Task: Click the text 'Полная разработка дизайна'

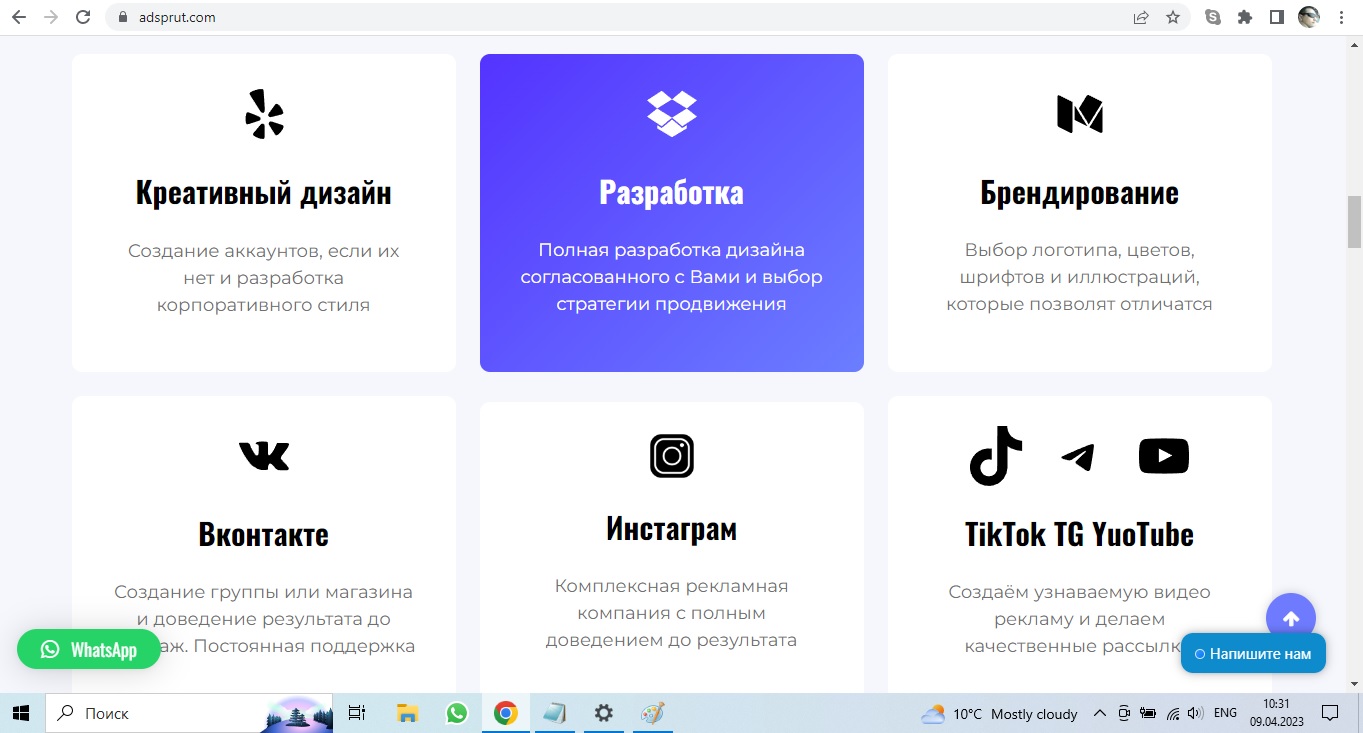Action: click(672, 250)
